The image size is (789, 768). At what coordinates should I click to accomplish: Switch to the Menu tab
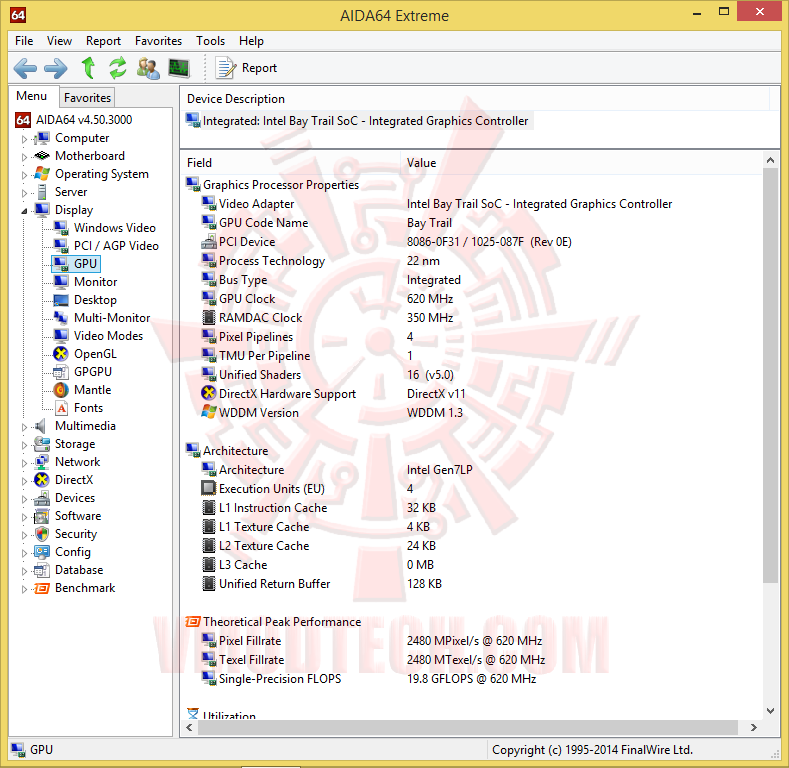point(31,96)
